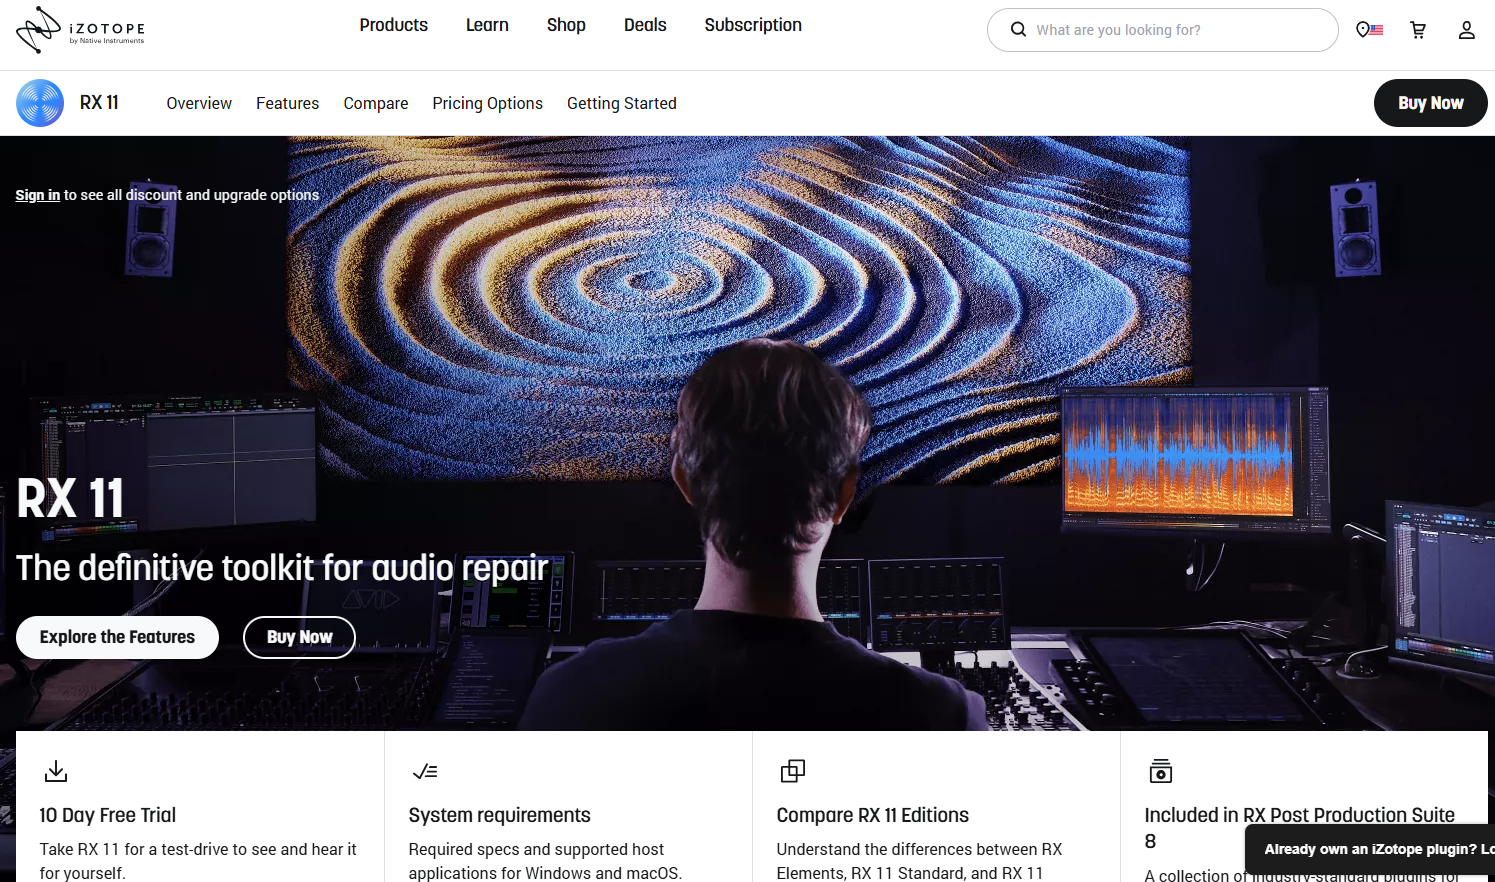Go to the Pricing Options tab
This screenshot has width=1495, height=882.
tap(488, 103)
